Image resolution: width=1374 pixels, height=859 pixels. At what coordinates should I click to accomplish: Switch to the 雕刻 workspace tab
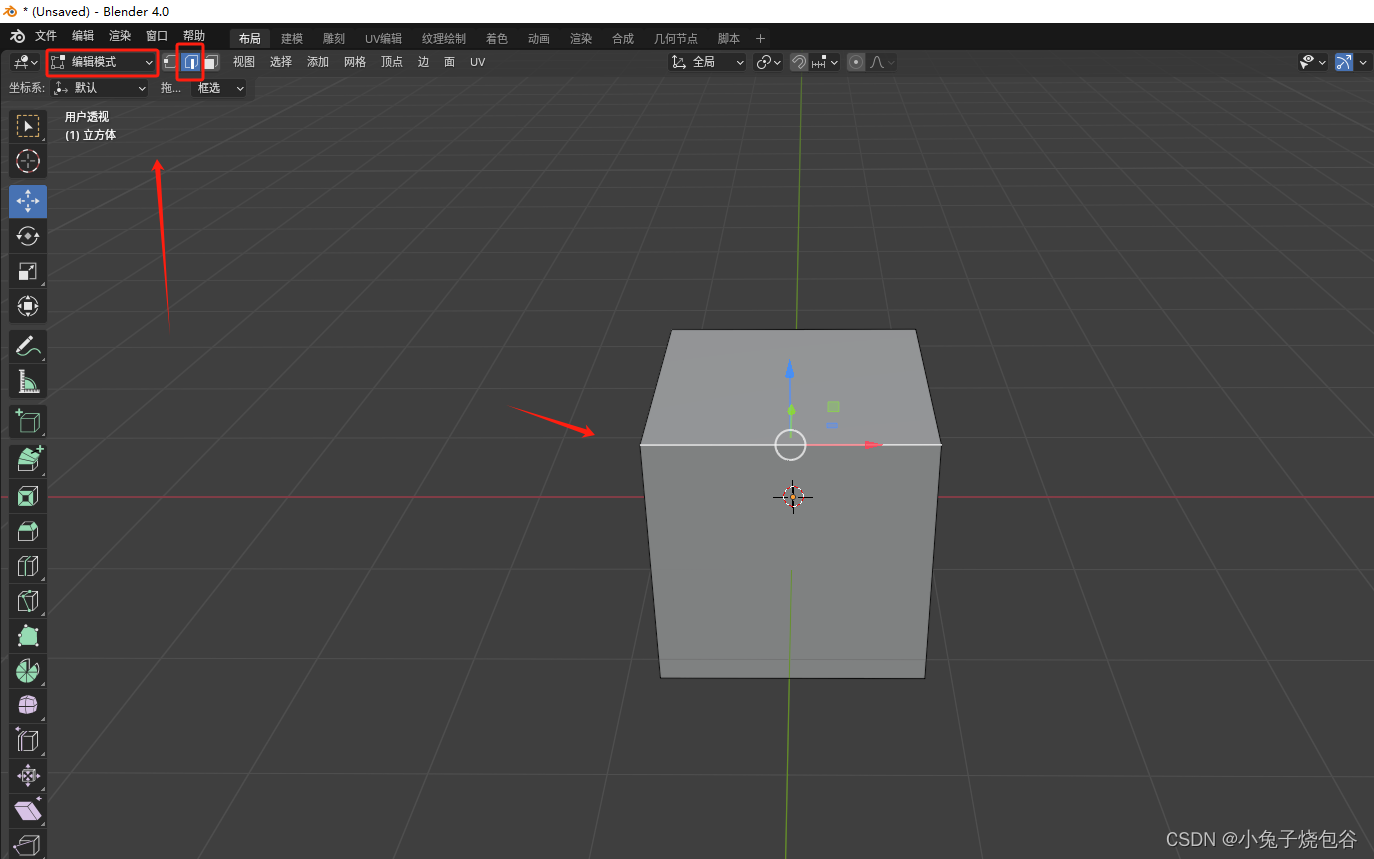point(334,39)
